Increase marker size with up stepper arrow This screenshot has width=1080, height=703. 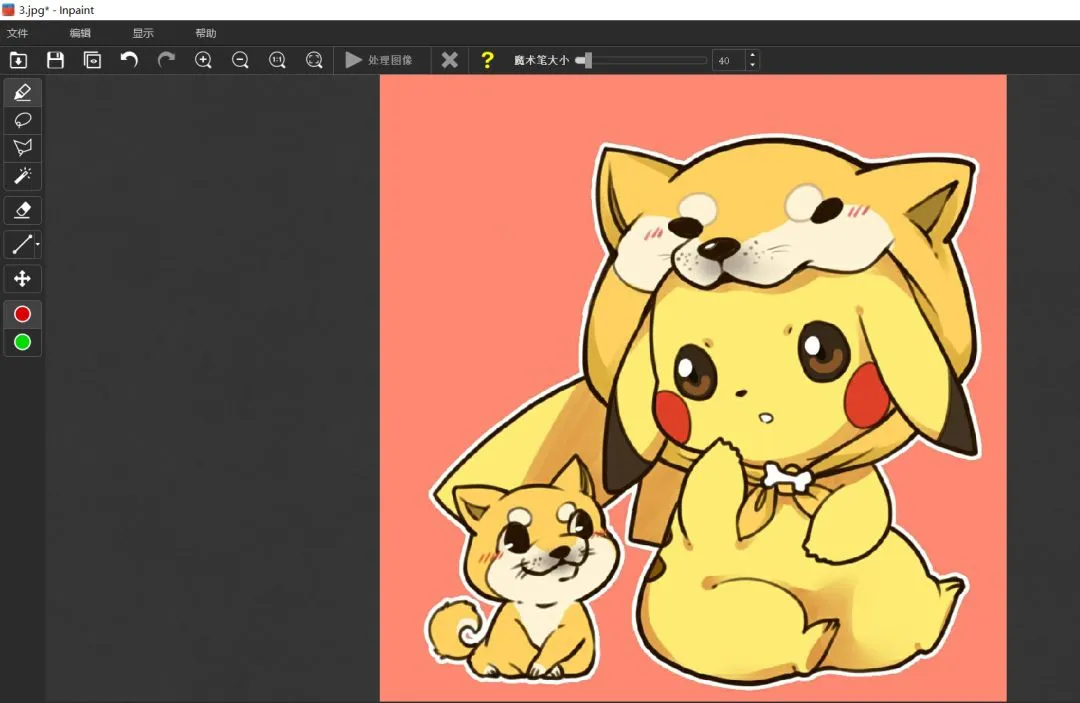point(752,56)
